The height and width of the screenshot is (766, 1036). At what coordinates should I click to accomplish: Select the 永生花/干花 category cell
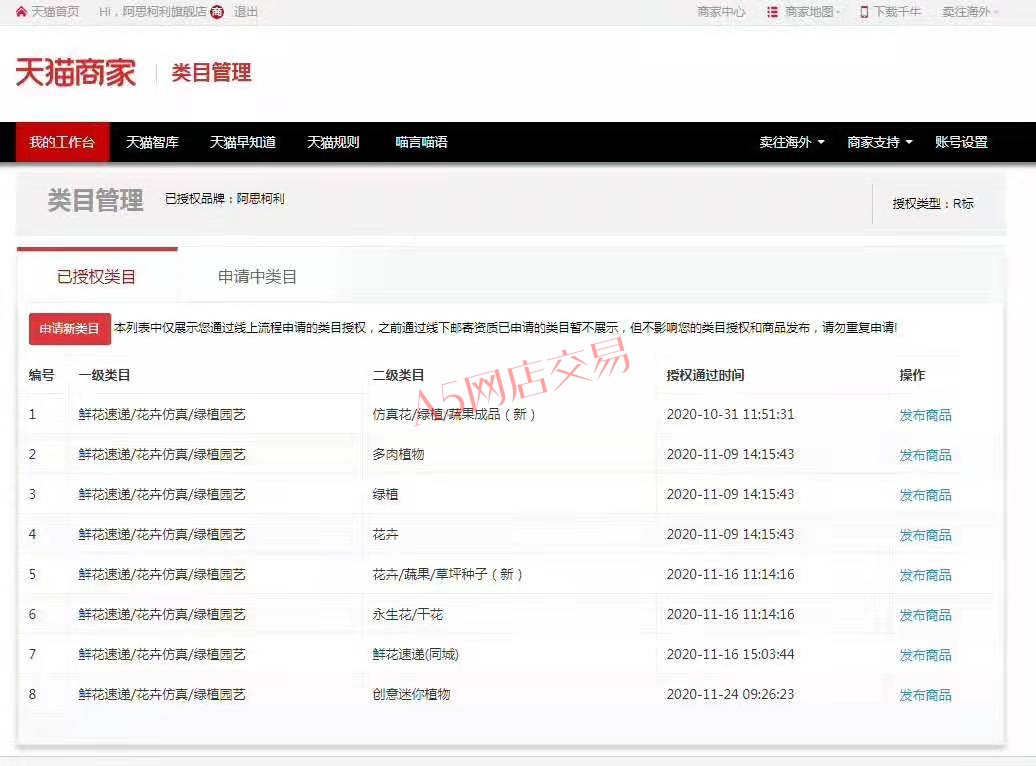[x=408, y=614]
